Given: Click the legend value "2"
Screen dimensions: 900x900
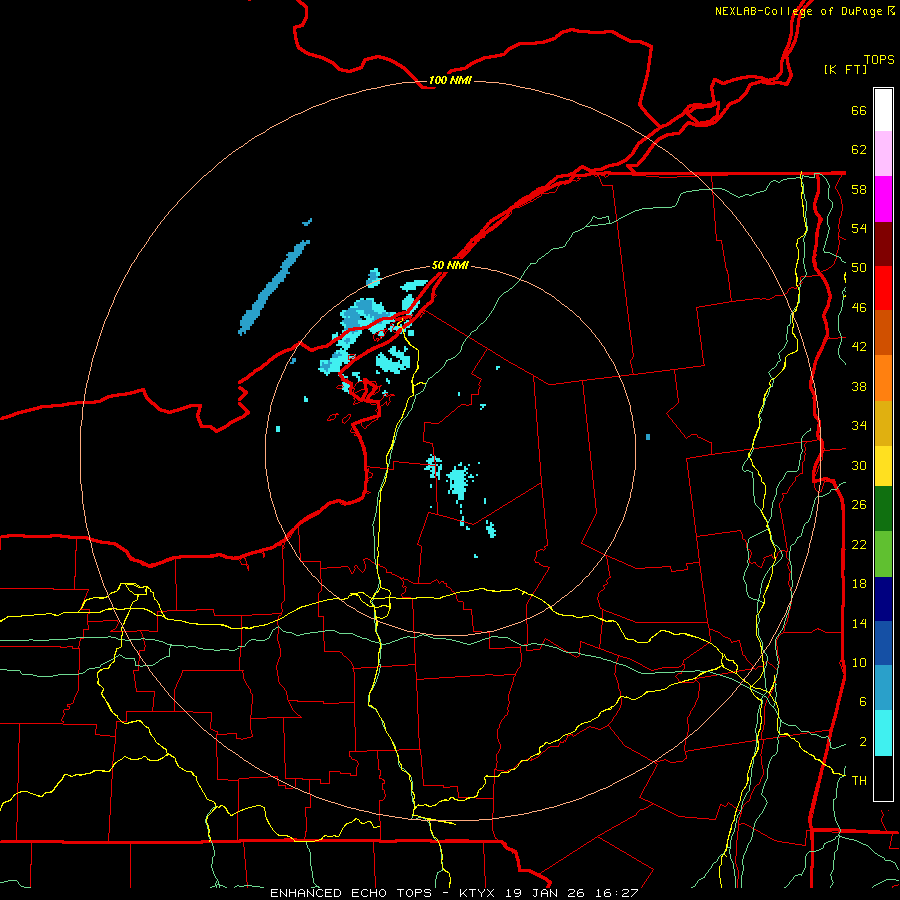Looking at the screenshot, I should pyautogui.click(x=863, y=742).
